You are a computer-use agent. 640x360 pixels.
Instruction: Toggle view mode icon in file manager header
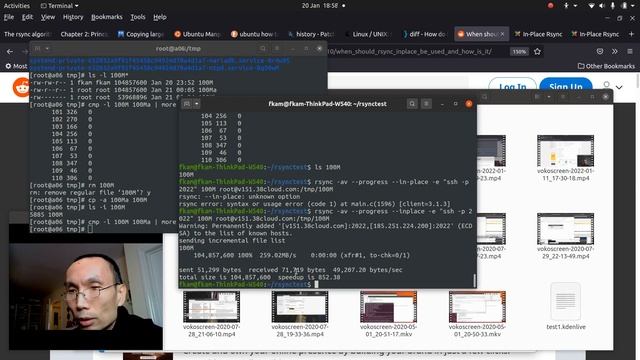(x=538, y=97)
